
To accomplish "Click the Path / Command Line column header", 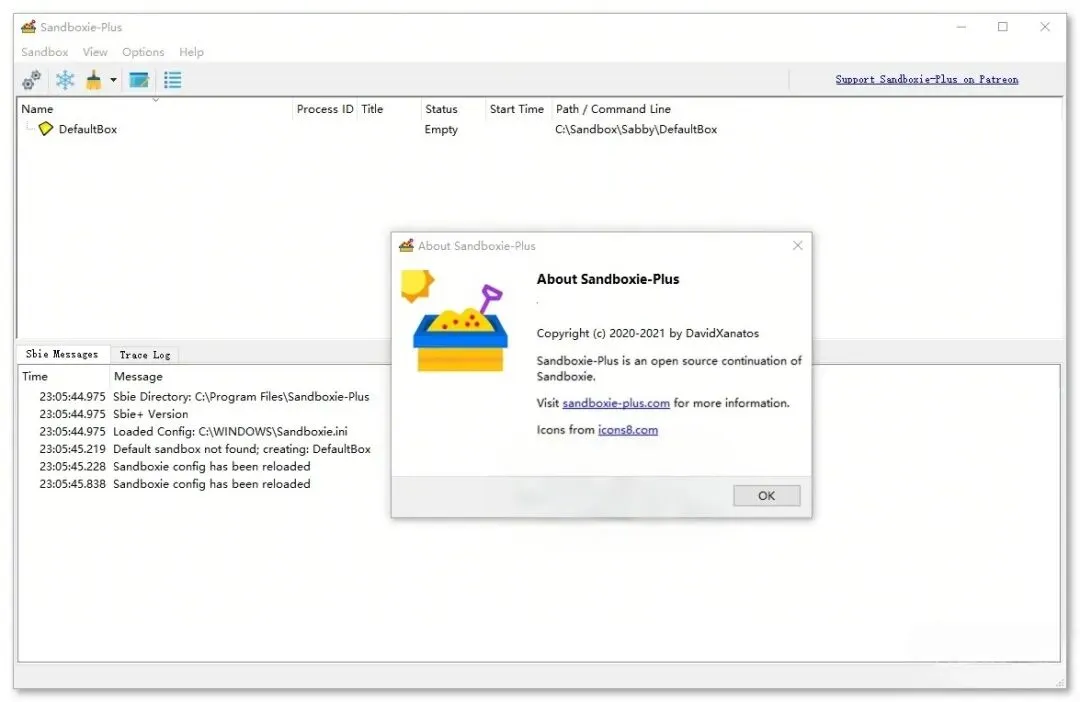I will 613,109.
